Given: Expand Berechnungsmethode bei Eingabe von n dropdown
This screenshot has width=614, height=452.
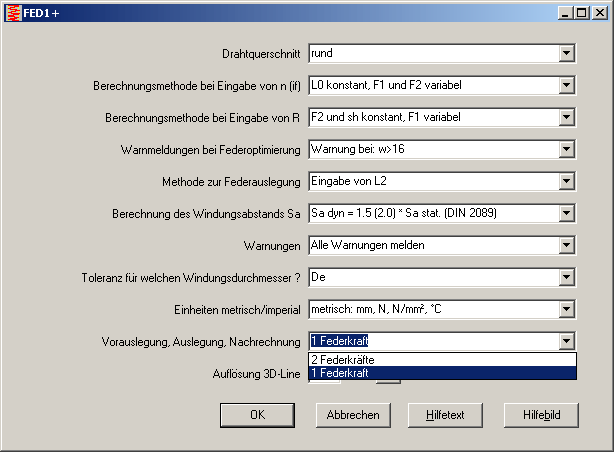Looking at the screenshot, I should (566, 86).
